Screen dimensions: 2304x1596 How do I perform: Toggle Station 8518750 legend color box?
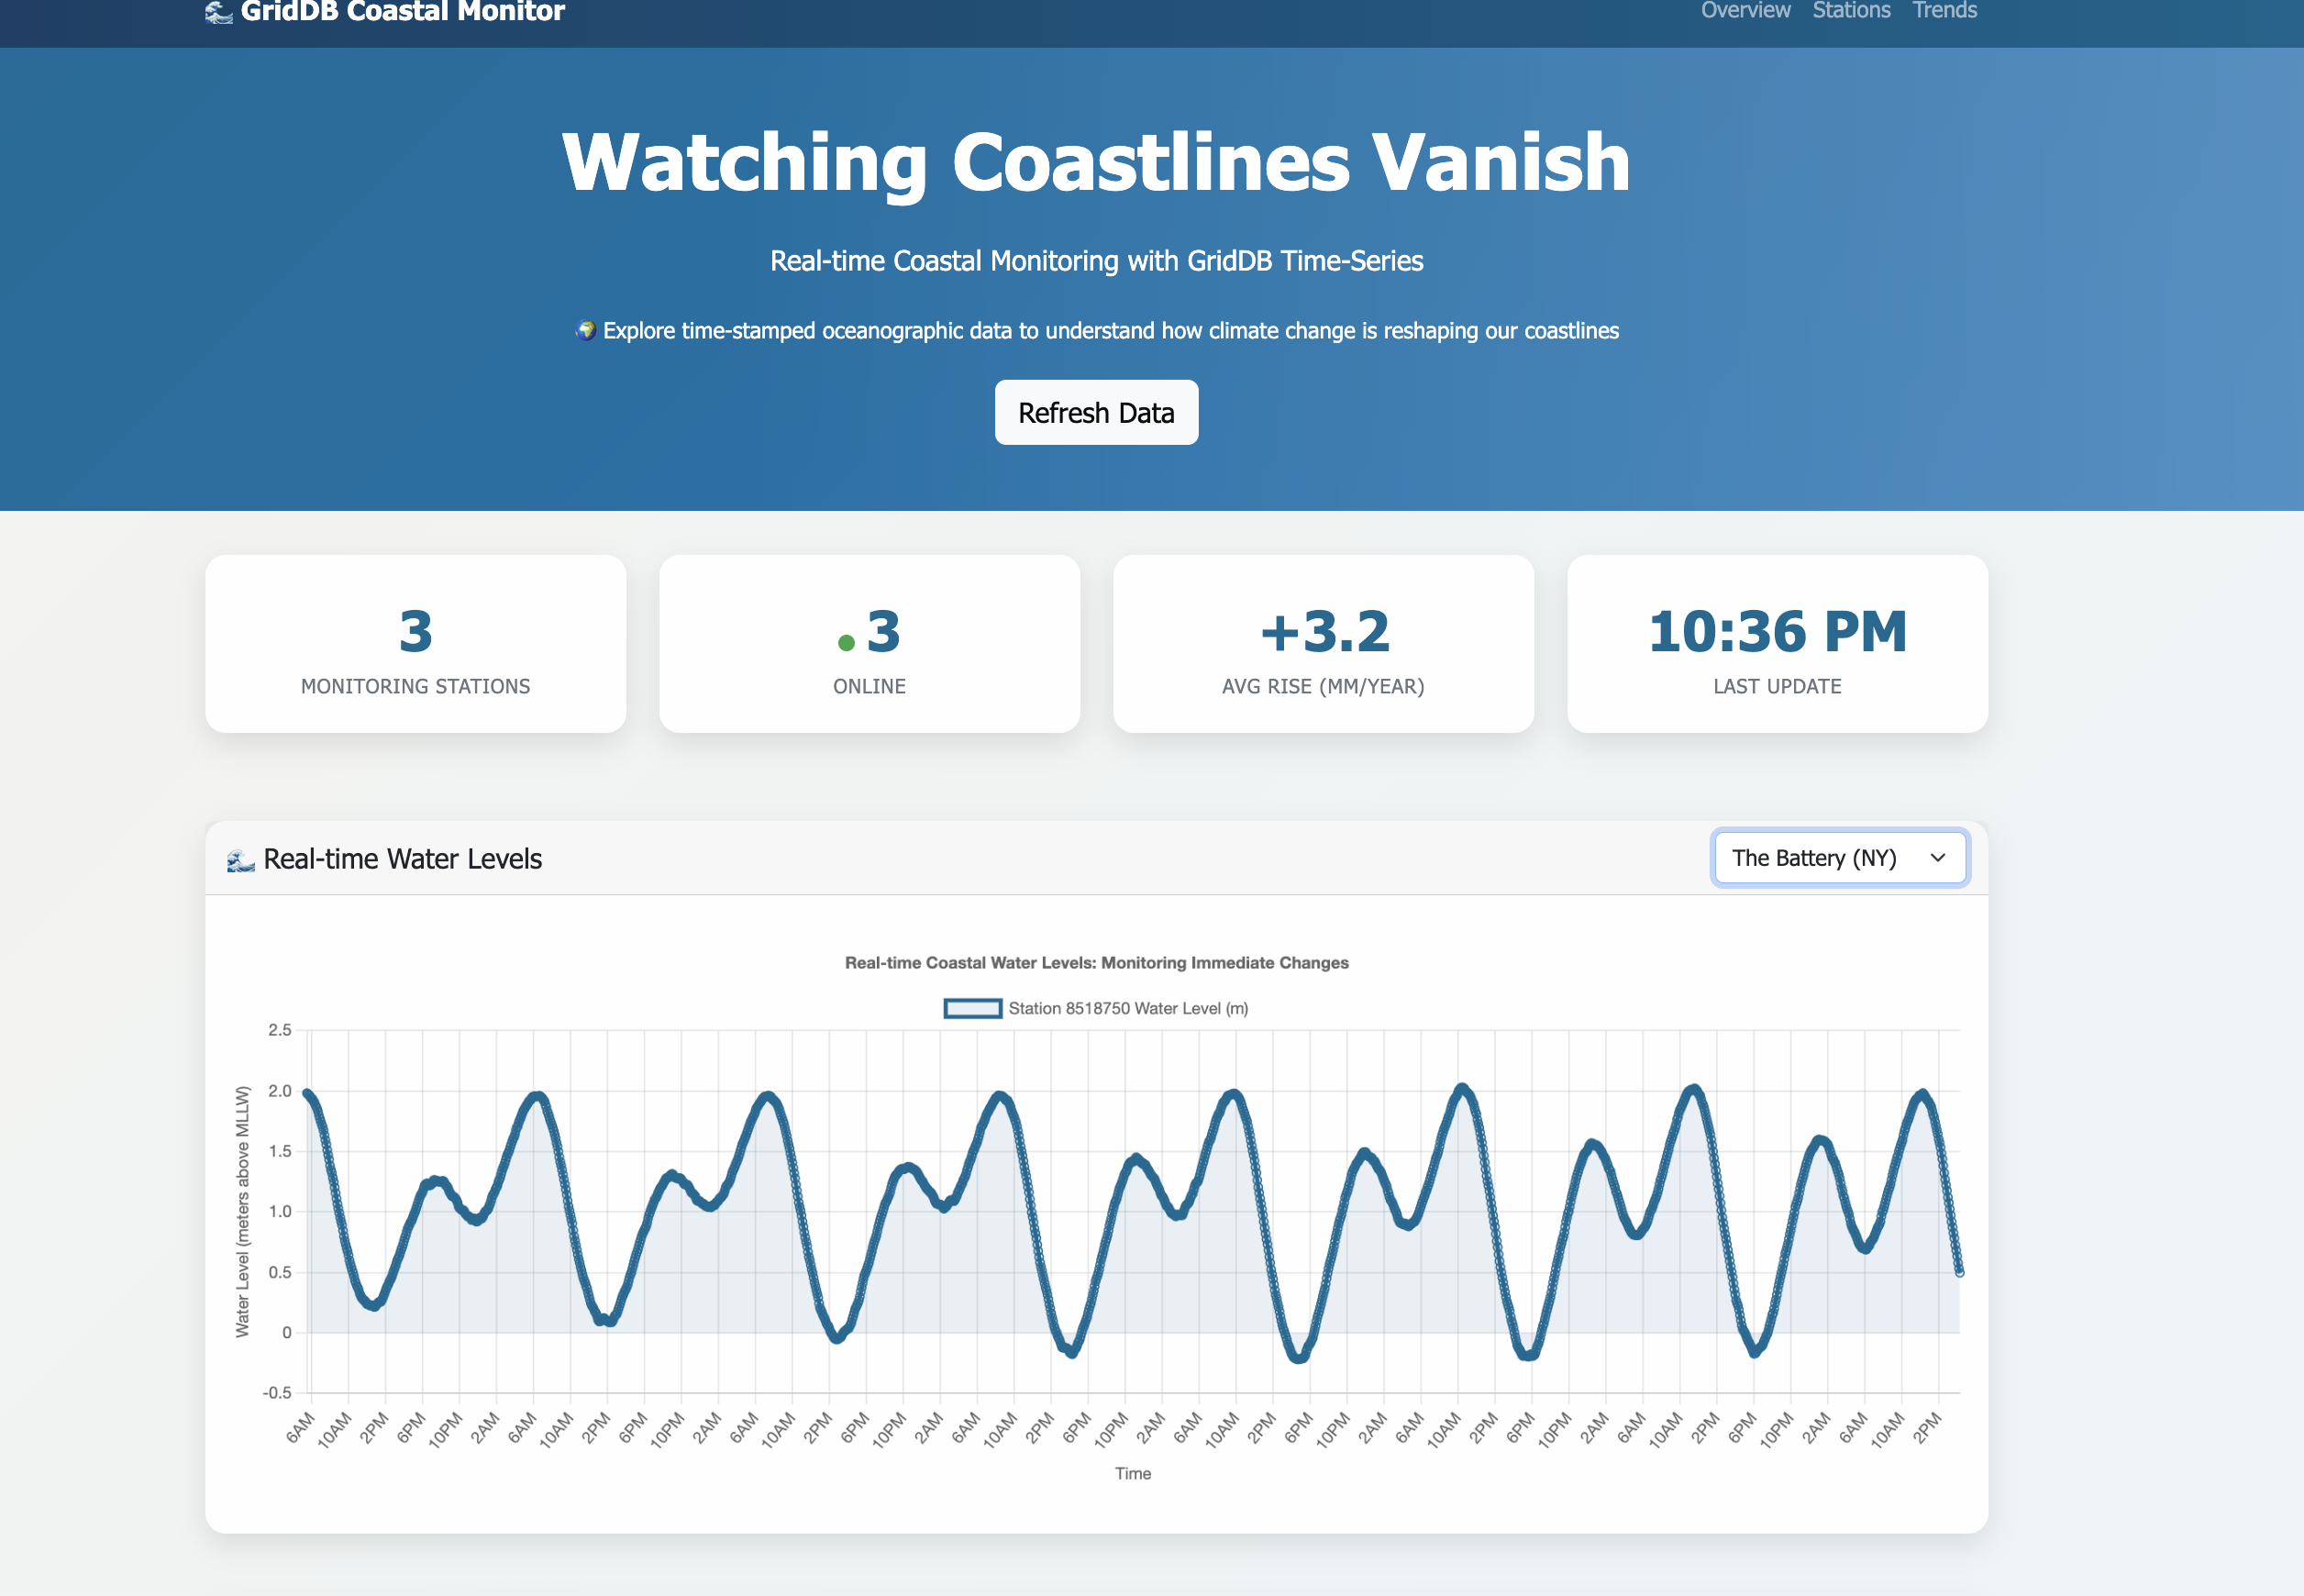(972, 1008)
